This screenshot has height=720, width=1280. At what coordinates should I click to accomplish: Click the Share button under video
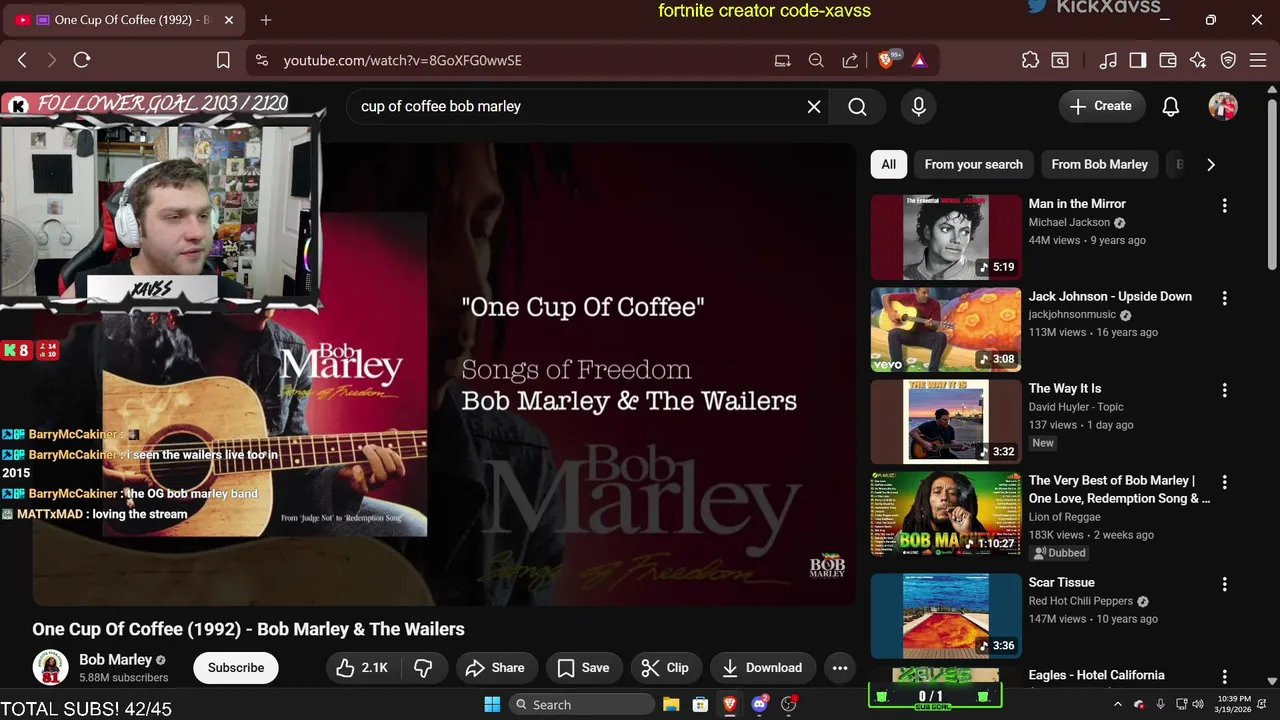pos(495,668)
